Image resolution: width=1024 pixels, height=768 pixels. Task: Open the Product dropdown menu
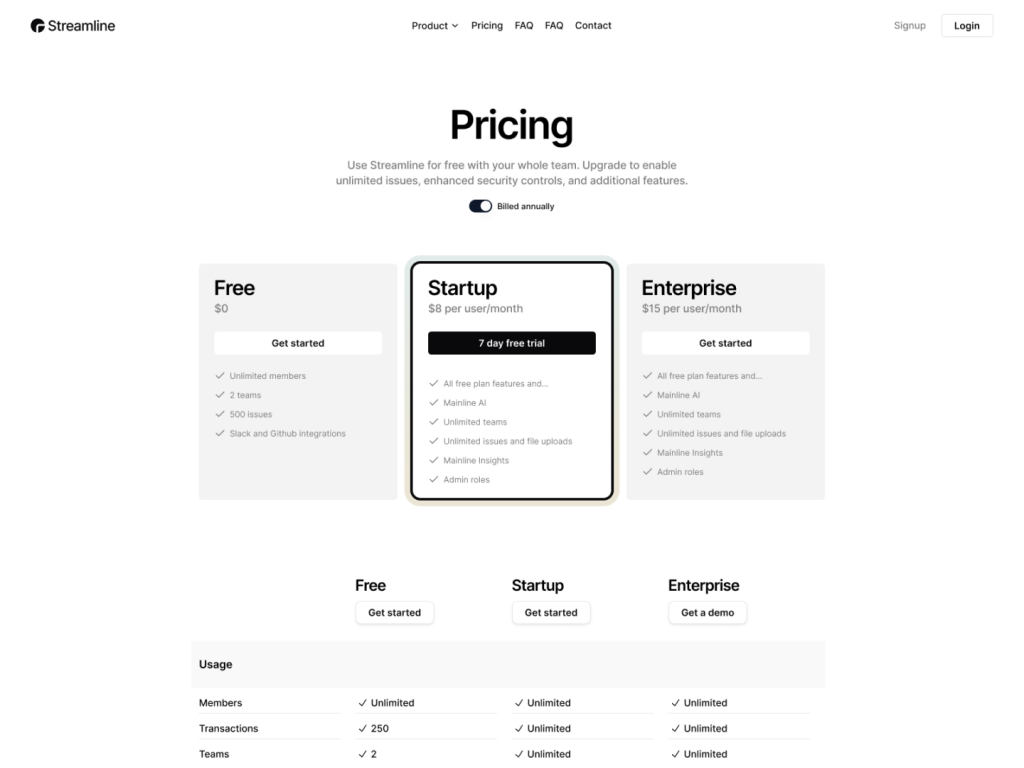tap(434, 25)
